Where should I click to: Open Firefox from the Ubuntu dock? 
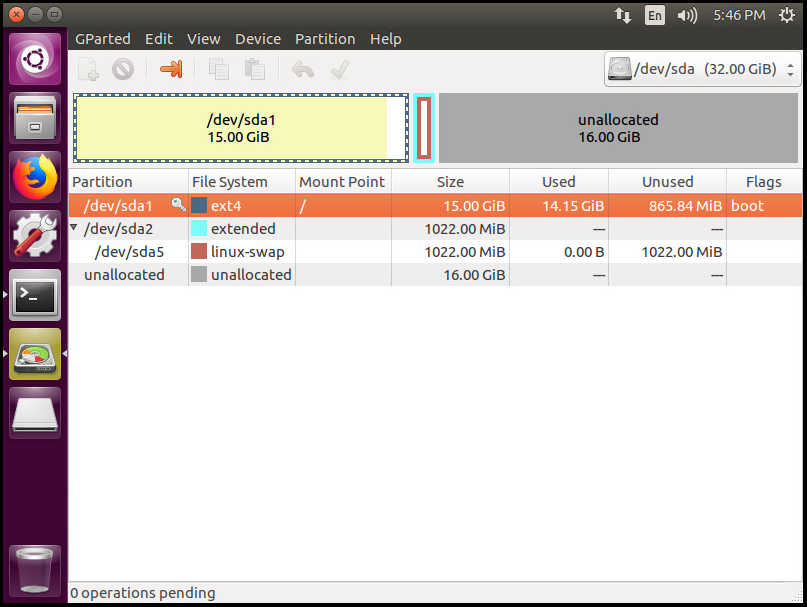pyautogui.click(x=35, y=178)
